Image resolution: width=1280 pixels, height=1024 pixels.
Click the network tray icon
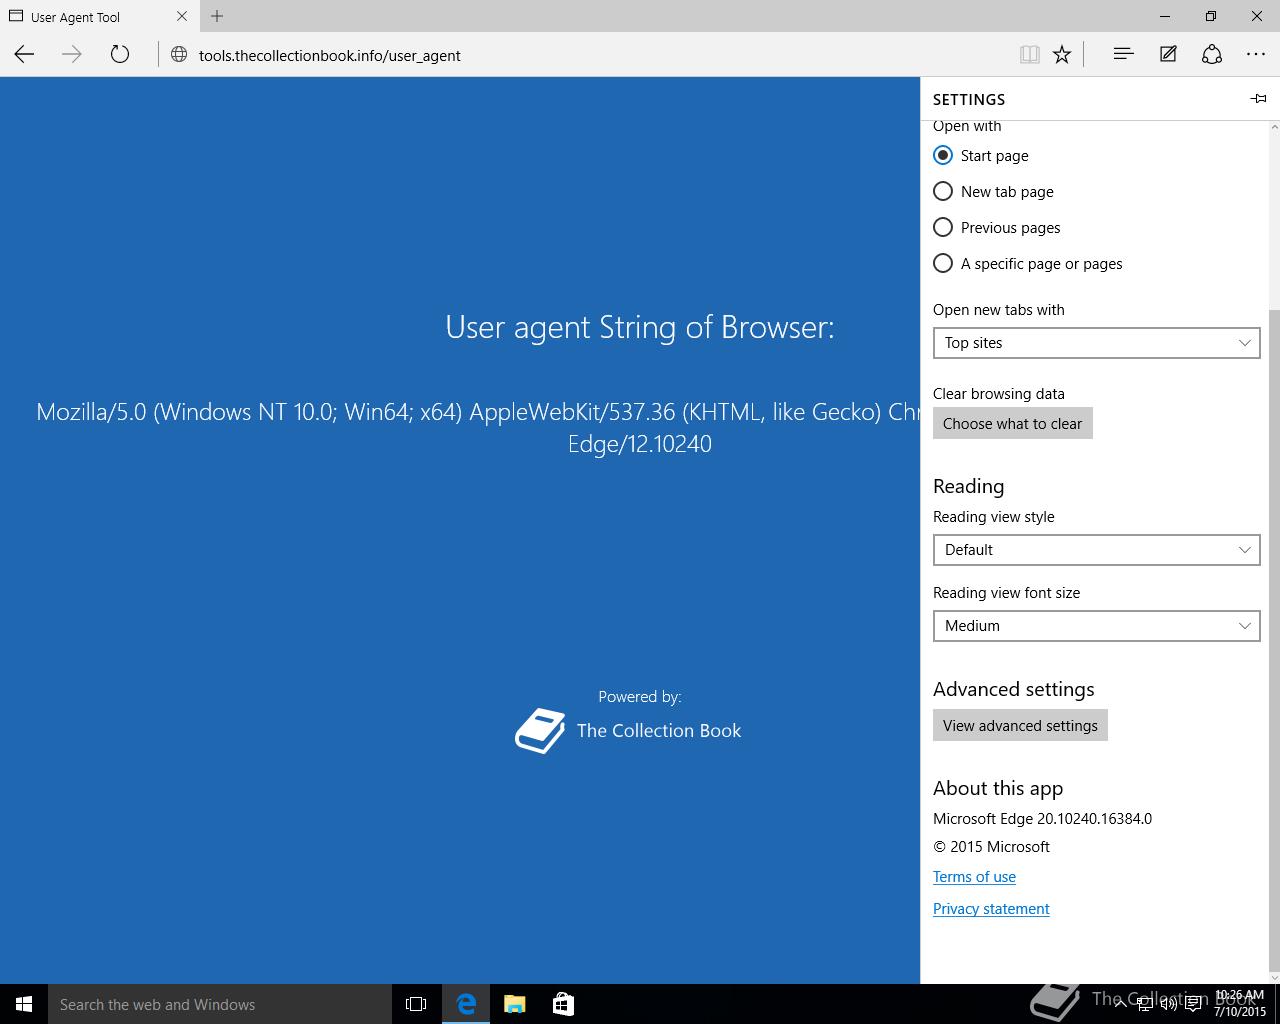click(x=1145, y=1004)
